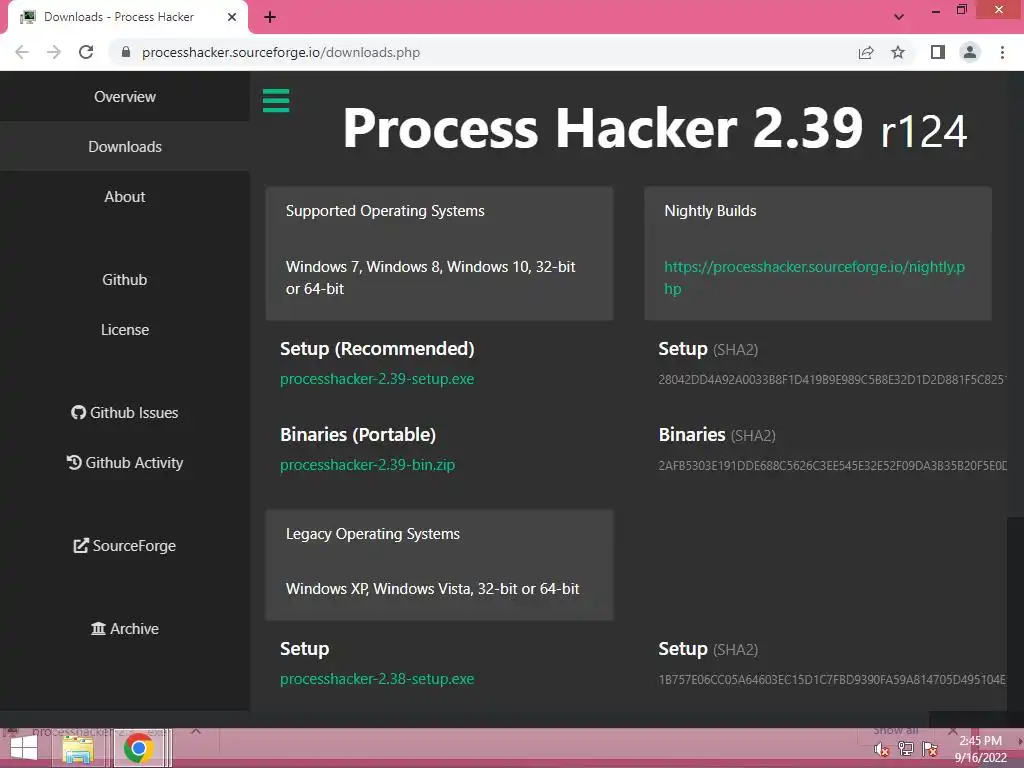
Task: Bookmark this page with star icon
Action: point(898,52)
